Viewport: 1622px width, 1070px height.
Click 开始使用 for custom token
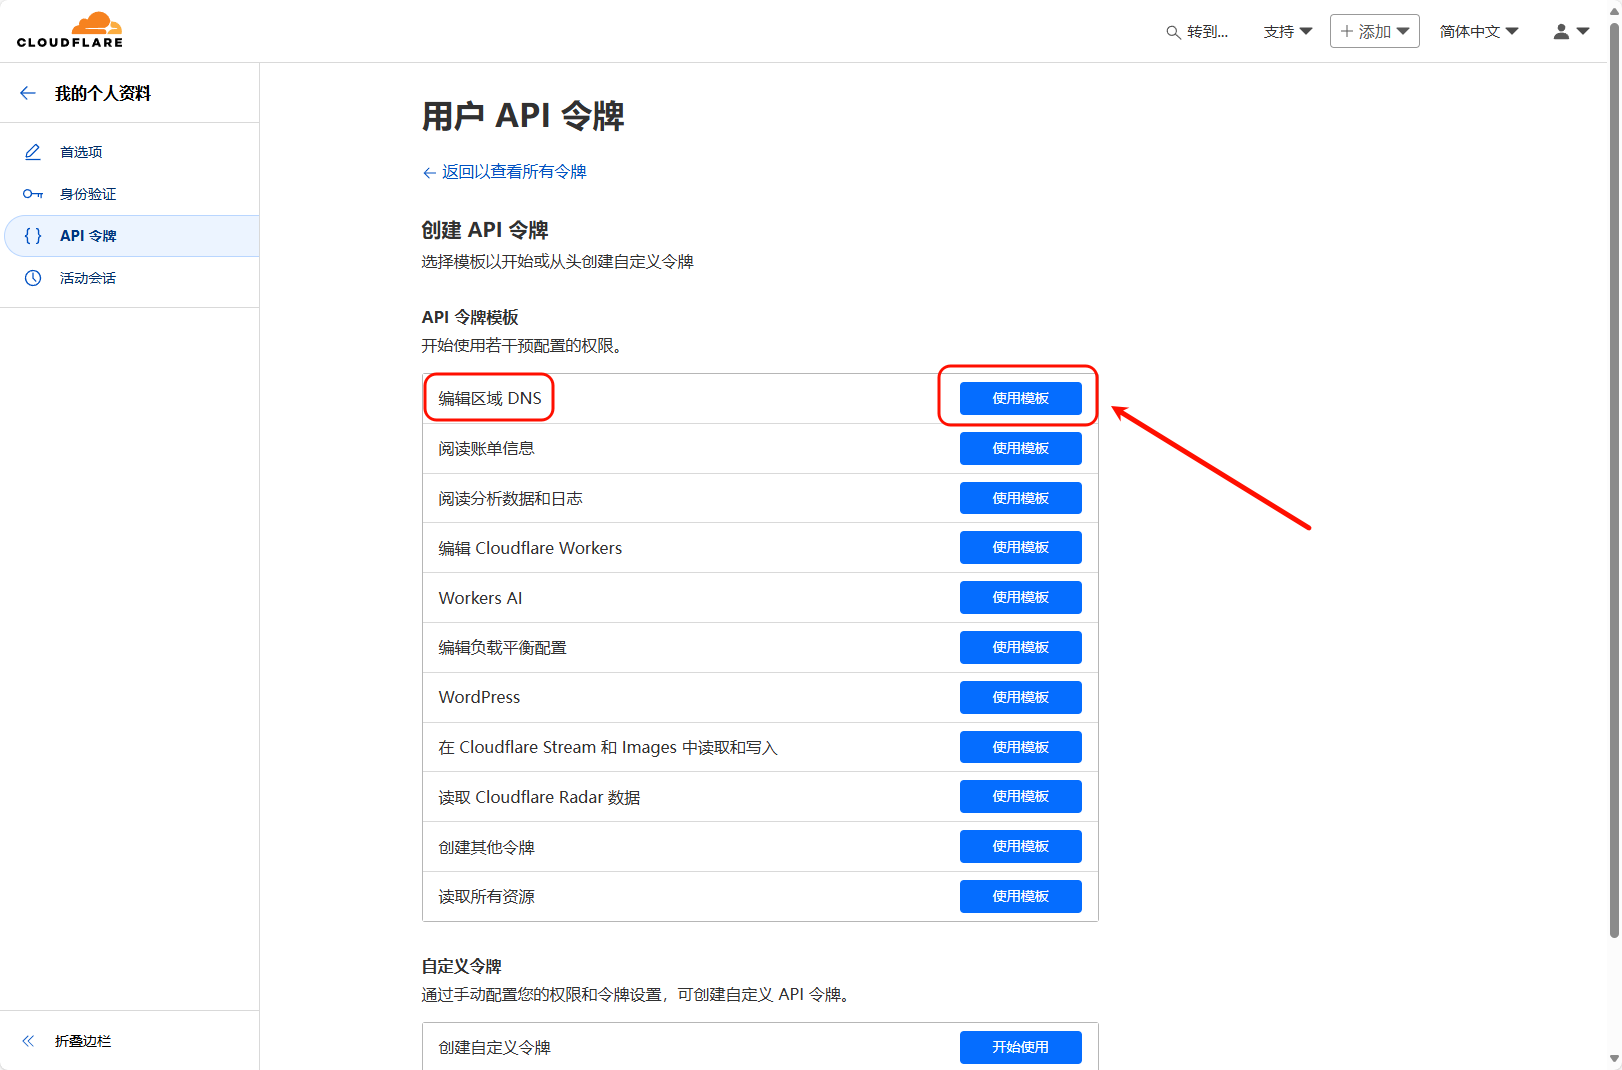1020,1047
